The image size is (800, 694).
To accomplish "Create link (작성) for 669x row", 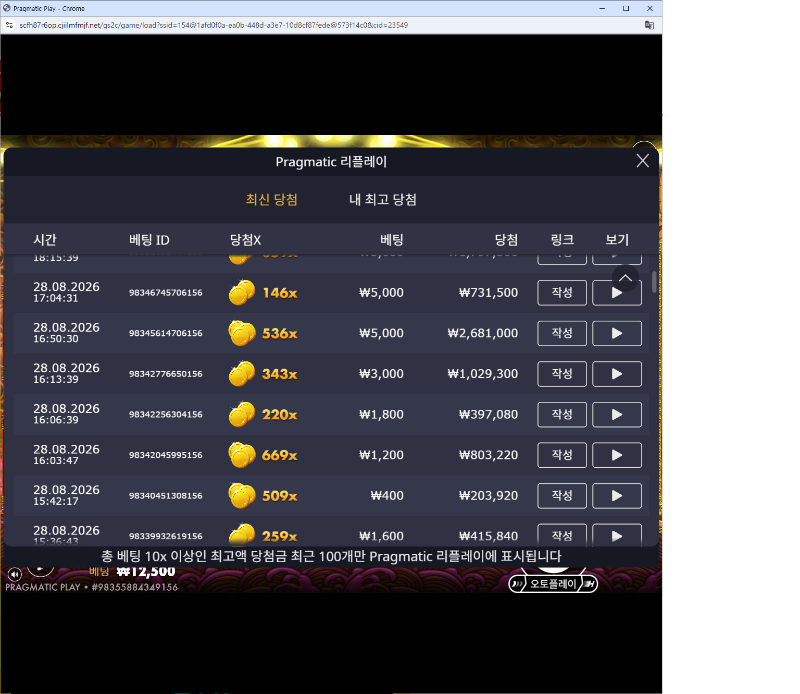I will [562, 455].
